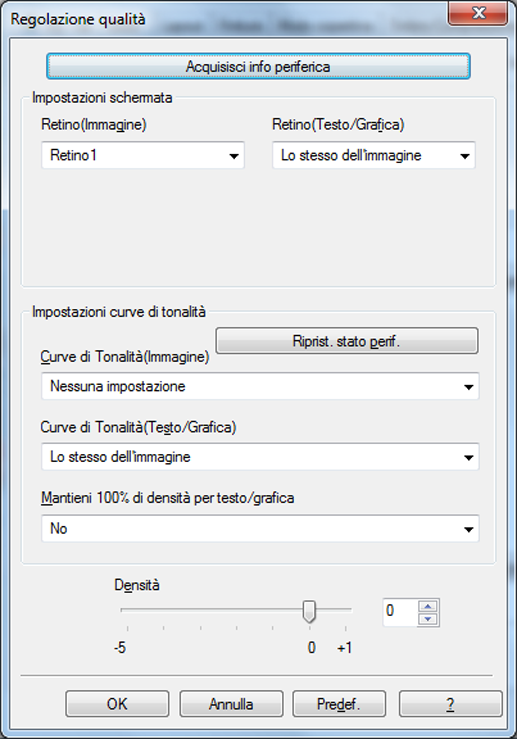Decrease density with the down spinner arrow
The height and width of the screenshot is (739, 517).
[x=428, y=619]
